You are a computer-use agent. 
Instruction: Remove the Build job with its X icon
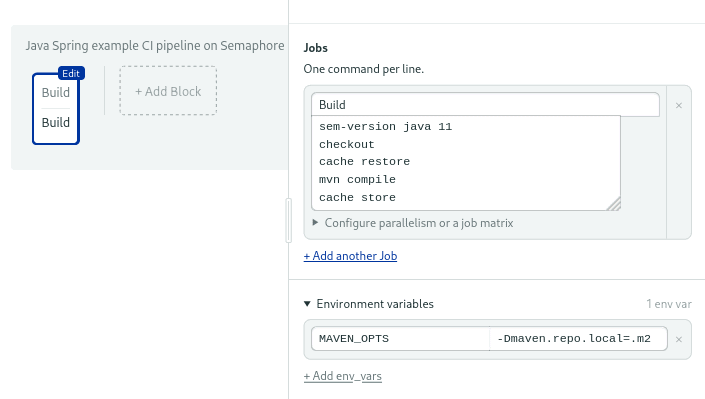(x=679, y=106)
